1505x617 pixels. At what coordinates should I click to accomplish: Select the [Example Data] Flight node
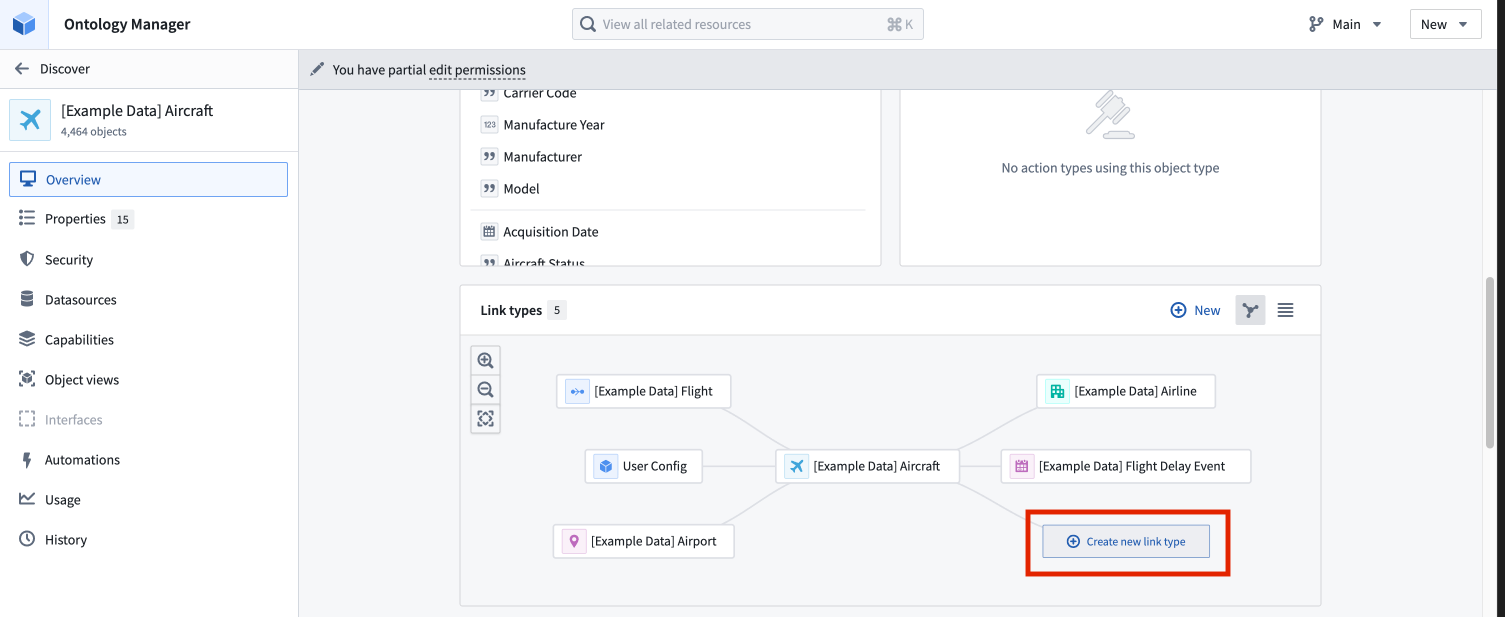(x=644, y=391)
